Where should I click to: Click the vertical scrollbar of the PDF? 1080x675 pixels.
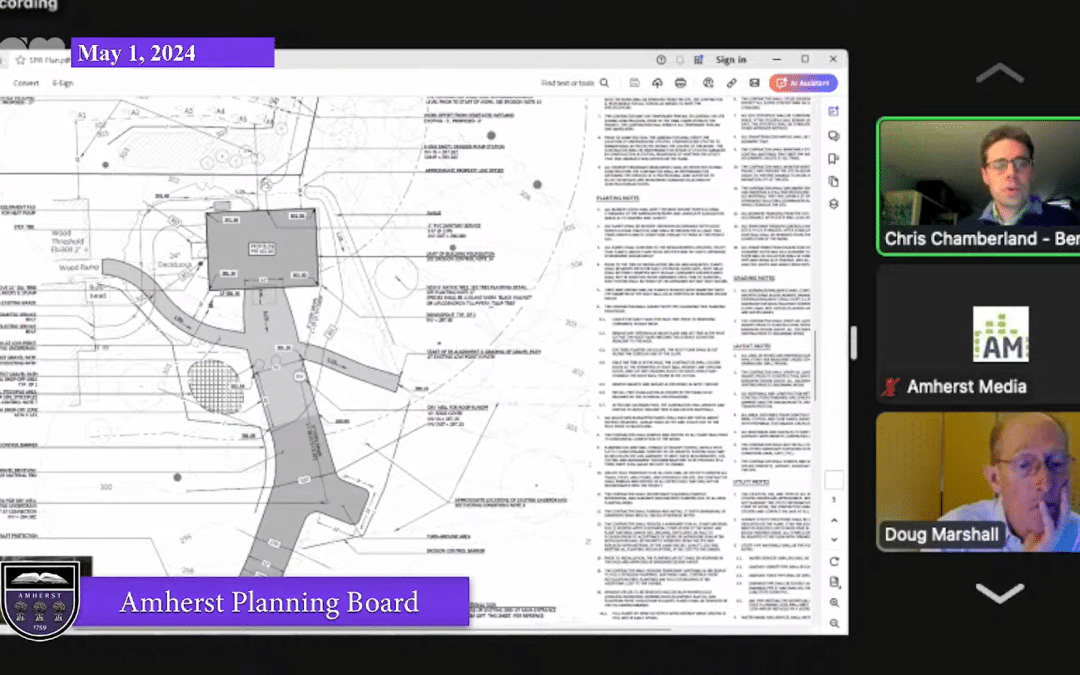click(x=814, y=365)
